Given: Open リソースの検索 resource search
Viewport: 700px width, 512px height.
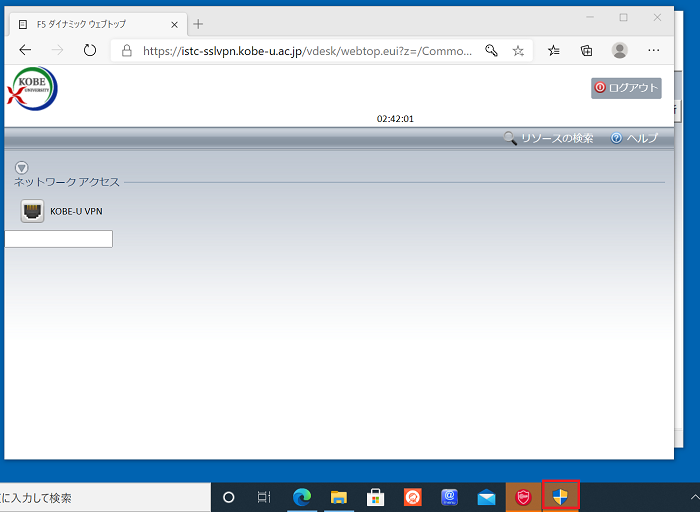Looking at the screenshot, I should point(549,138).
